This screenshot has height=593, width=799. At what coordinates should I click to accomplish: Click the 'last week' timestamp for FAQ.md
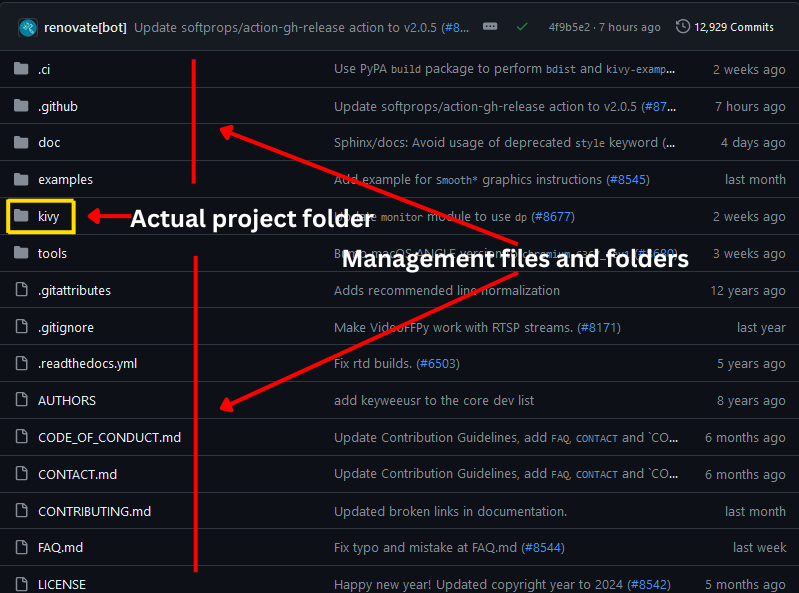click(x=759, y=548)
